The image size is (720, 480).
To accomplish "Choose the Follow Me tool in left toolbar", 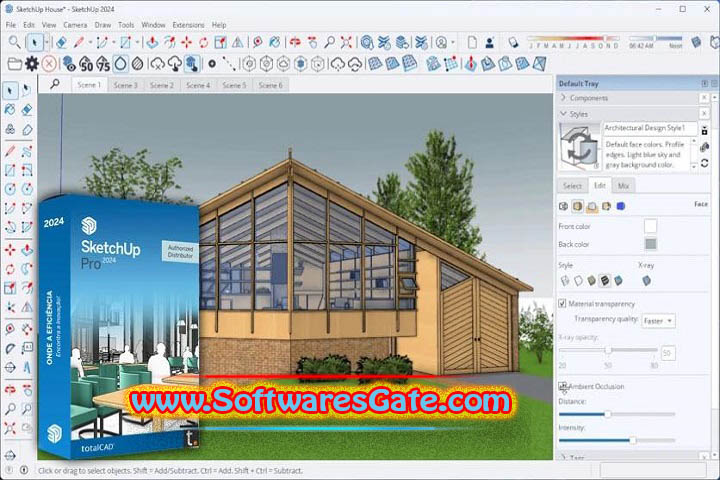I will tap(27, 269).
